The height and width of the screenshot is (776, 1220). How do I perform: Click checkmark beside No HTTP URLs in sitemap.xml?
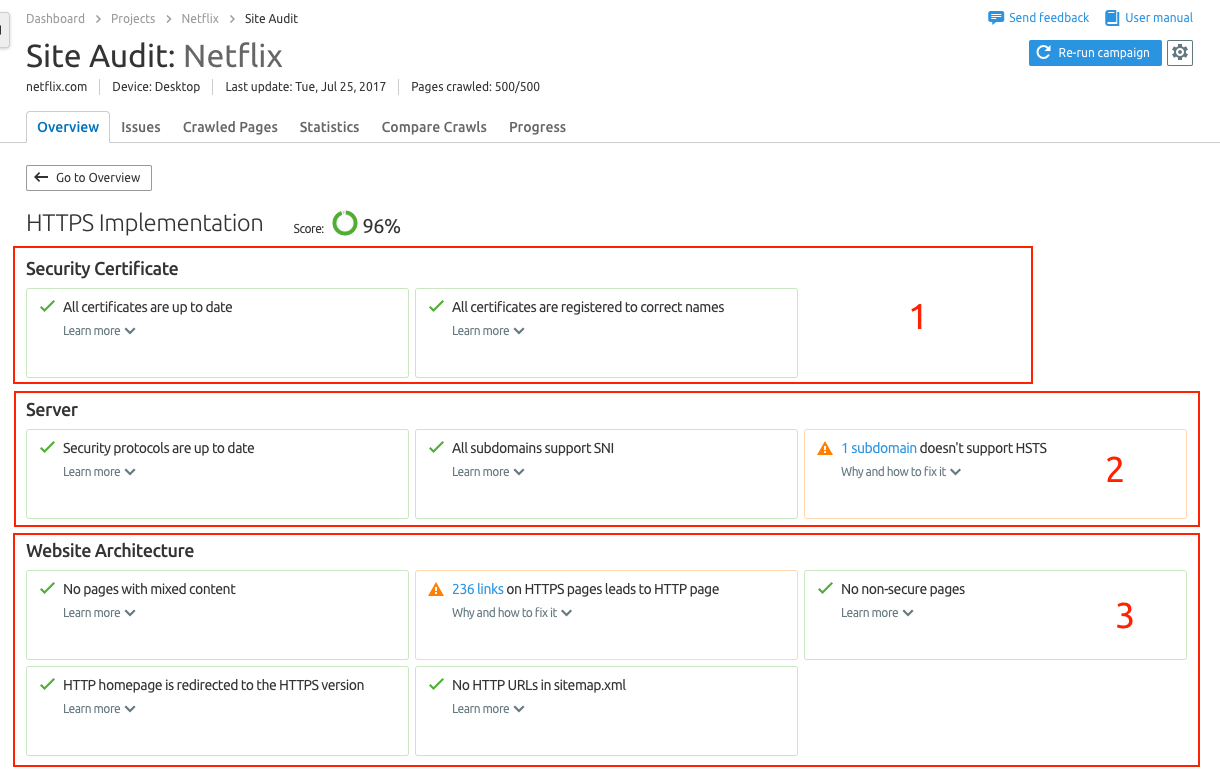(435, 685)
